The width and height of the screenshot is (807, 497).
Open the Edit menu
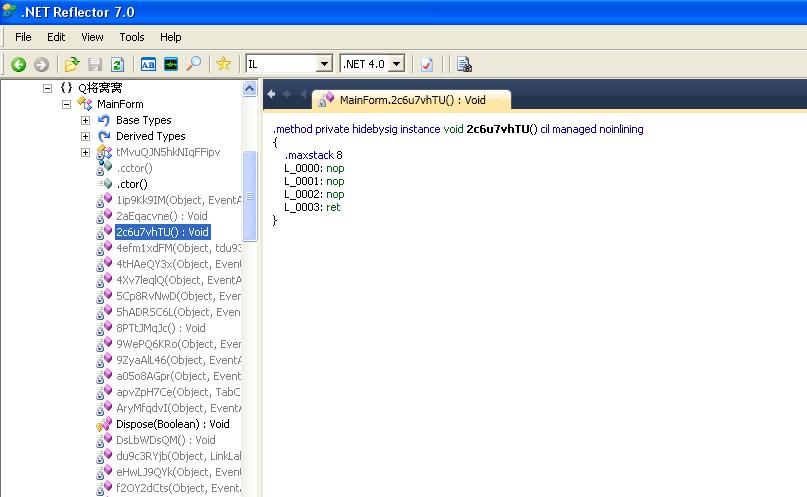[x=56, y=37]
